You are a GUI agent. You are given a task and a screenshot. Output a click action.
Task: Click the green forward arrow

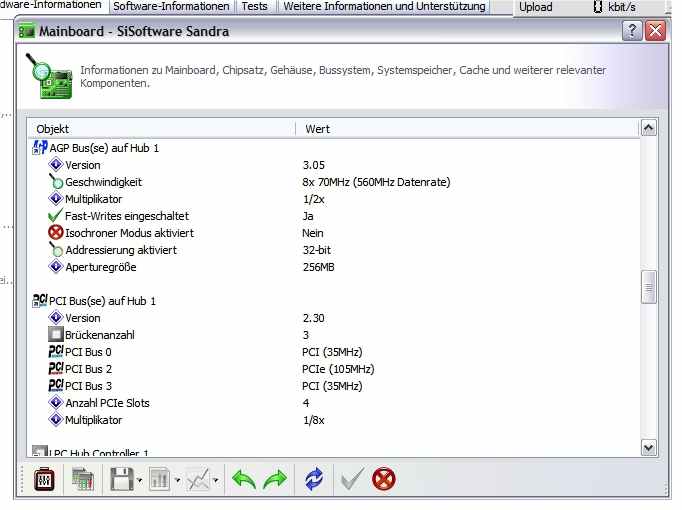tap(275, 480)
